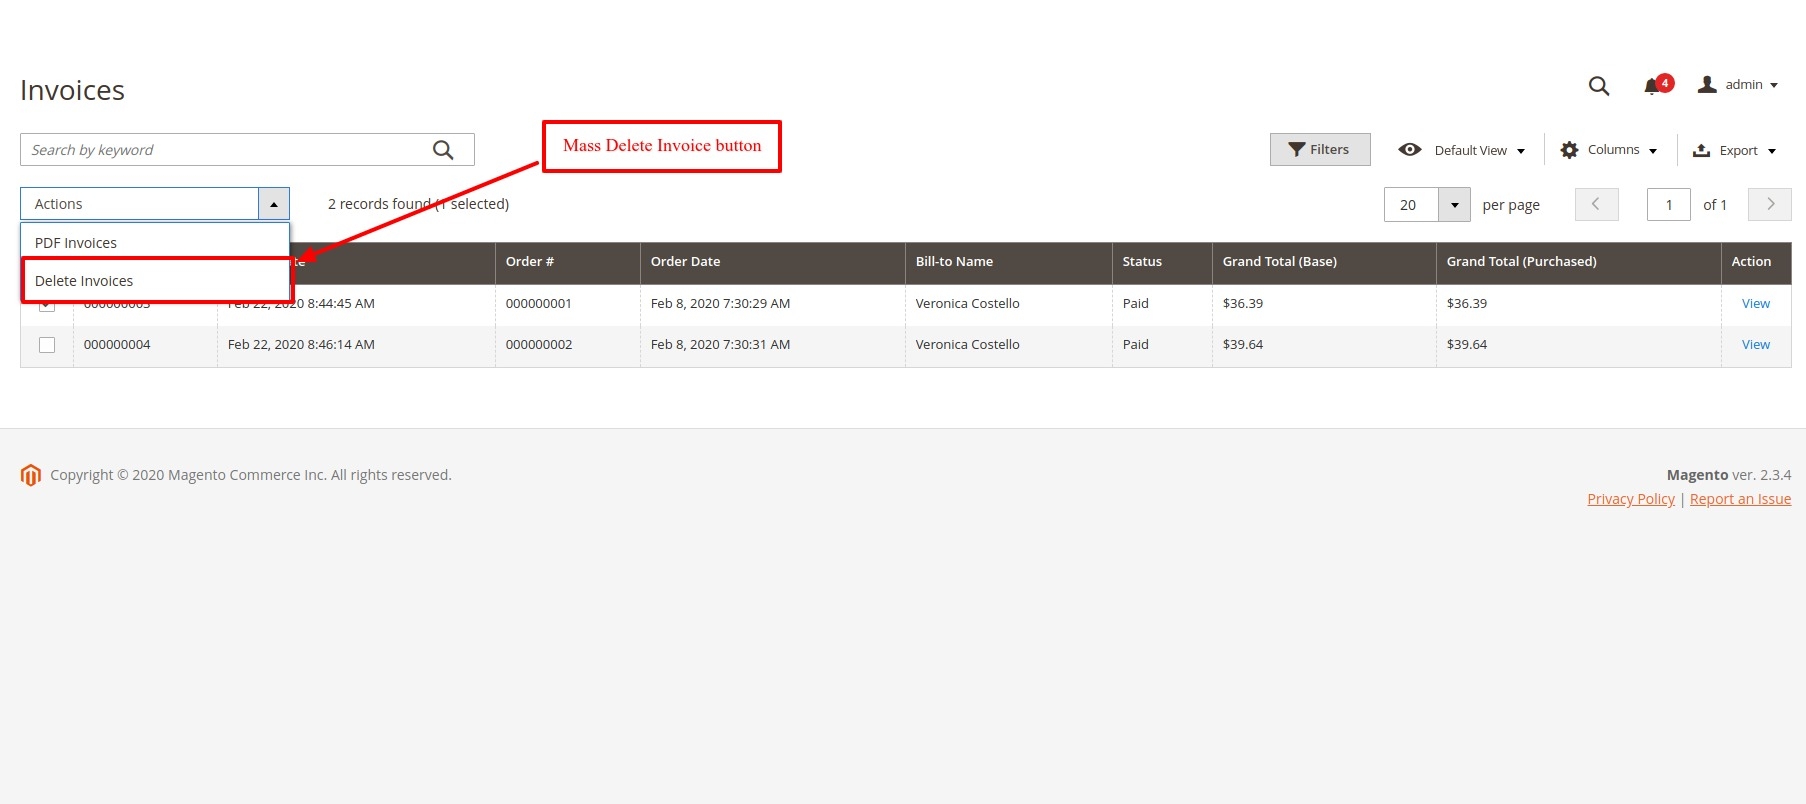Click the funnel icon on Filters
Screen dimensions: 1806x804
point(1297,149)
